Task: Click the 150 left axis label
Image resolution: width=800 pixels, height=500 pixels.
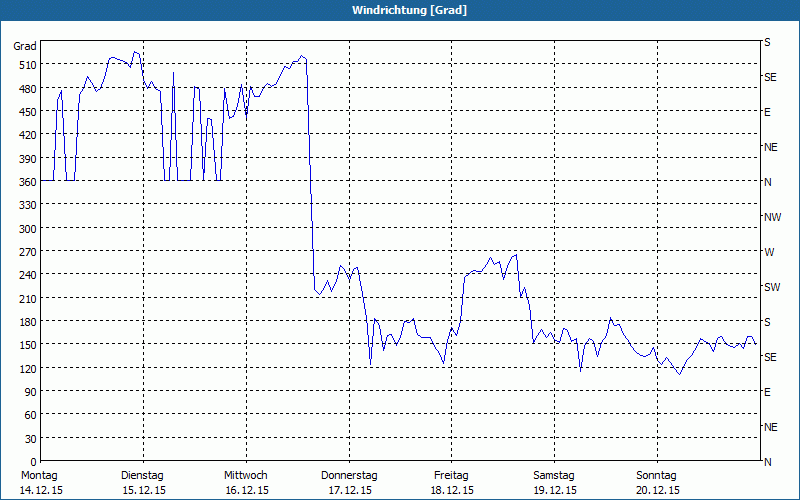Action: (28, 345)
